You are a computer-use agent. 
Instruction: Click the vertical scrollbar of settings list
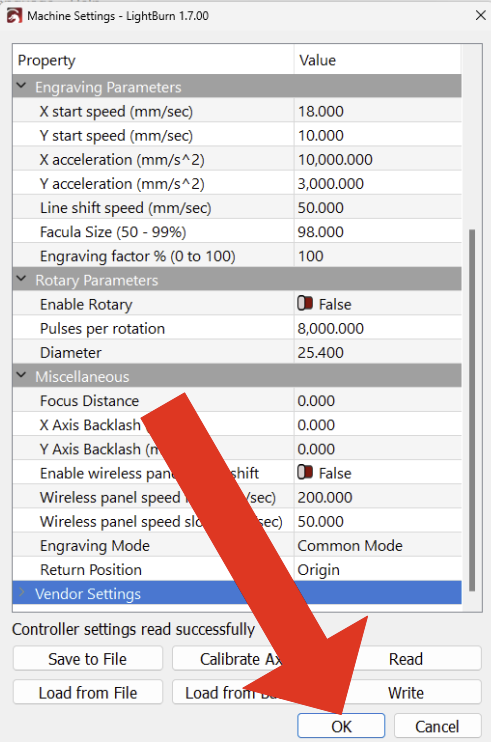click(472, 410)
